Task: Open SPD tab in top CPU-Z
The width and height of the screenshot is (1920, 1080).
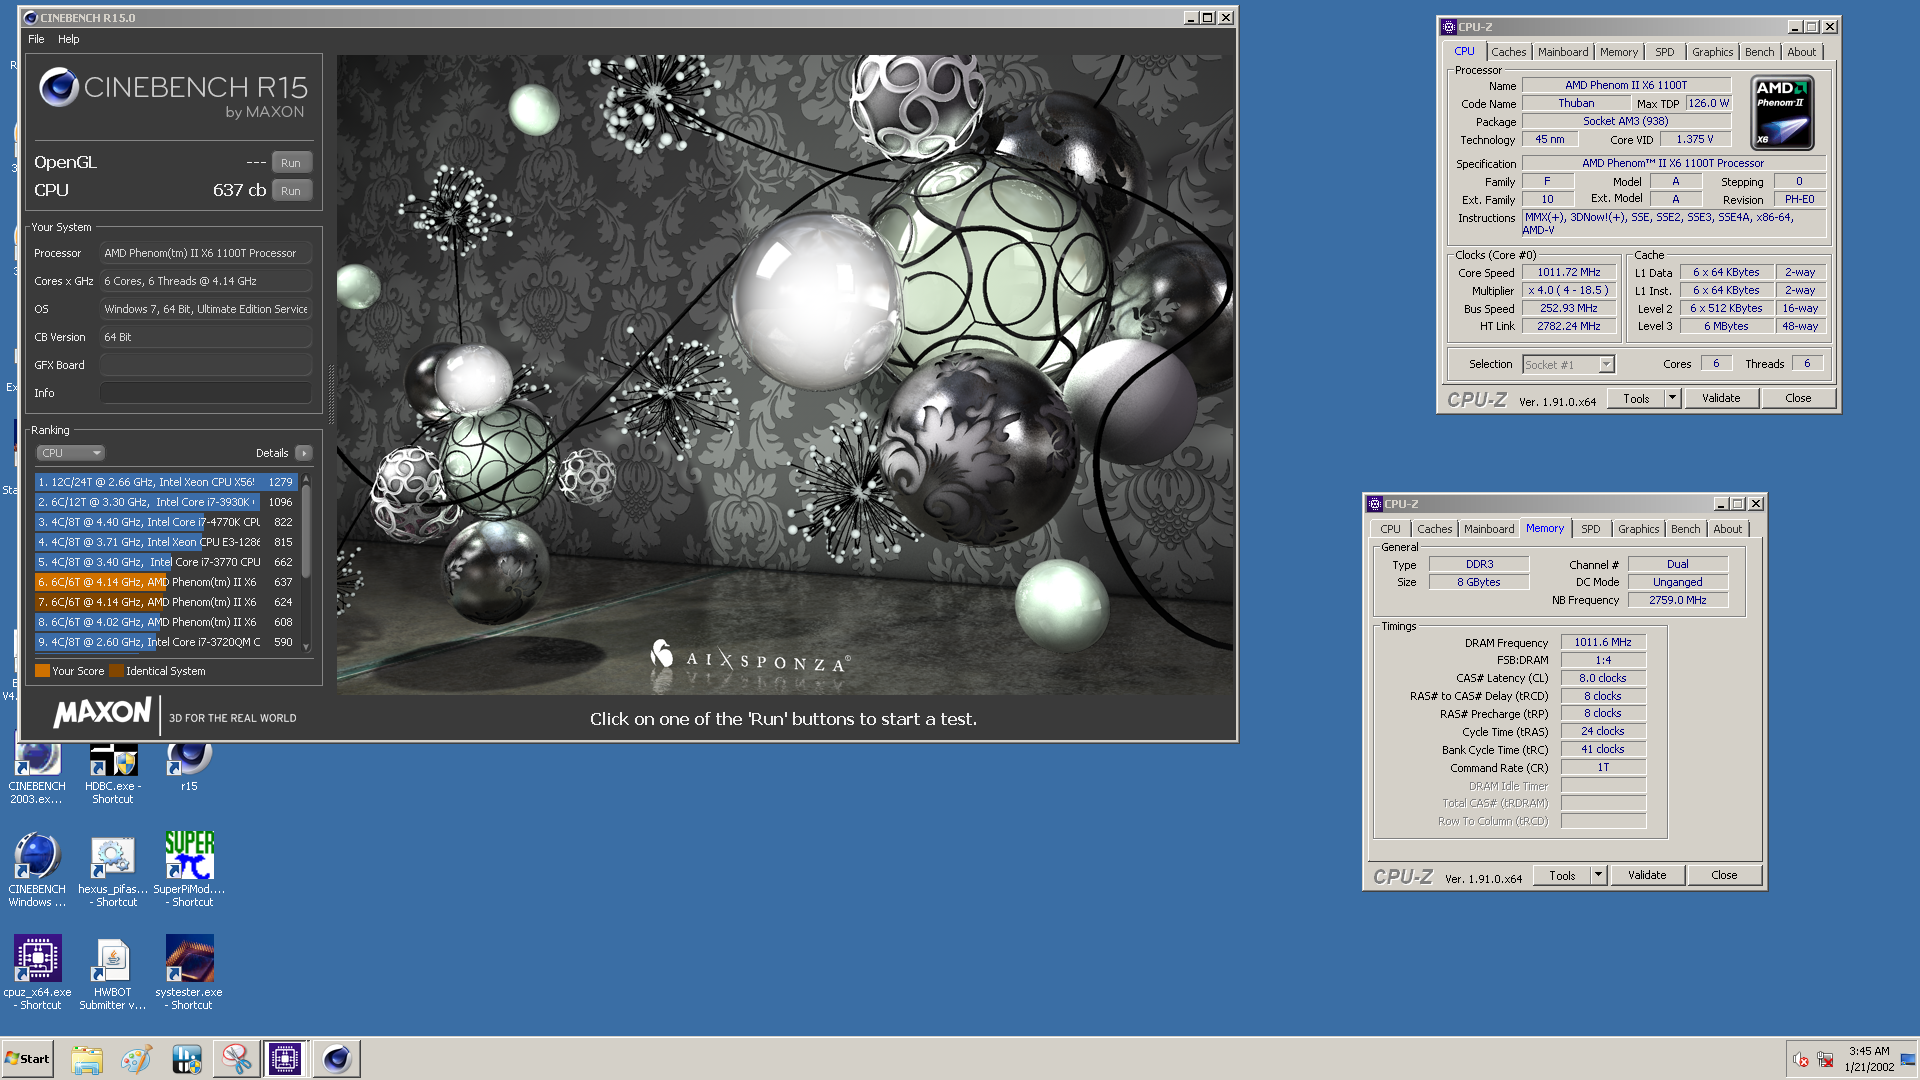Action: (1664, 52)
